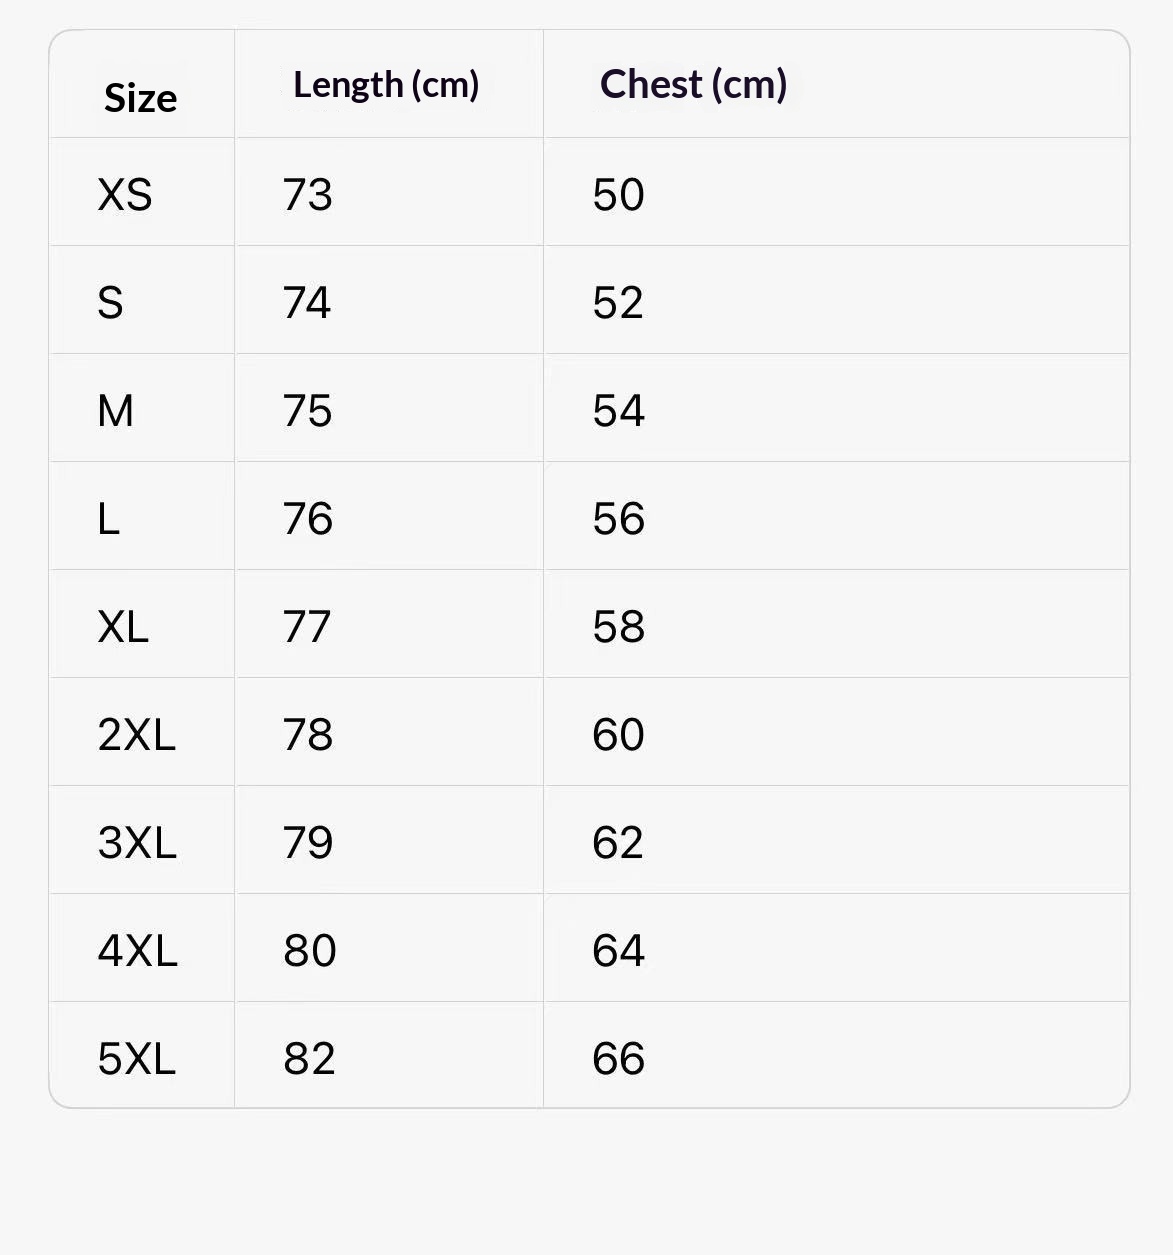
Task: Select the XS size cell
Action: [x=125, y=194]
